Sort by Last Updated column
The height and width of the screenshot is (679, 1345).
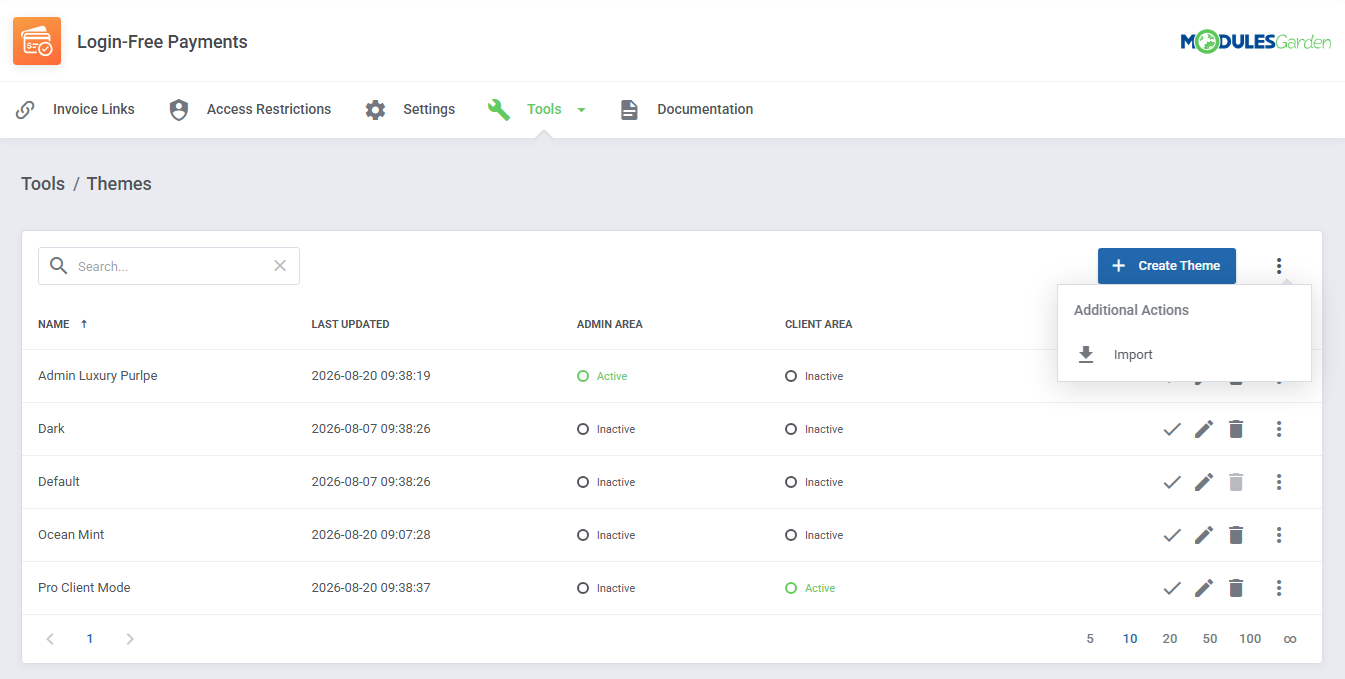[350, 324]
